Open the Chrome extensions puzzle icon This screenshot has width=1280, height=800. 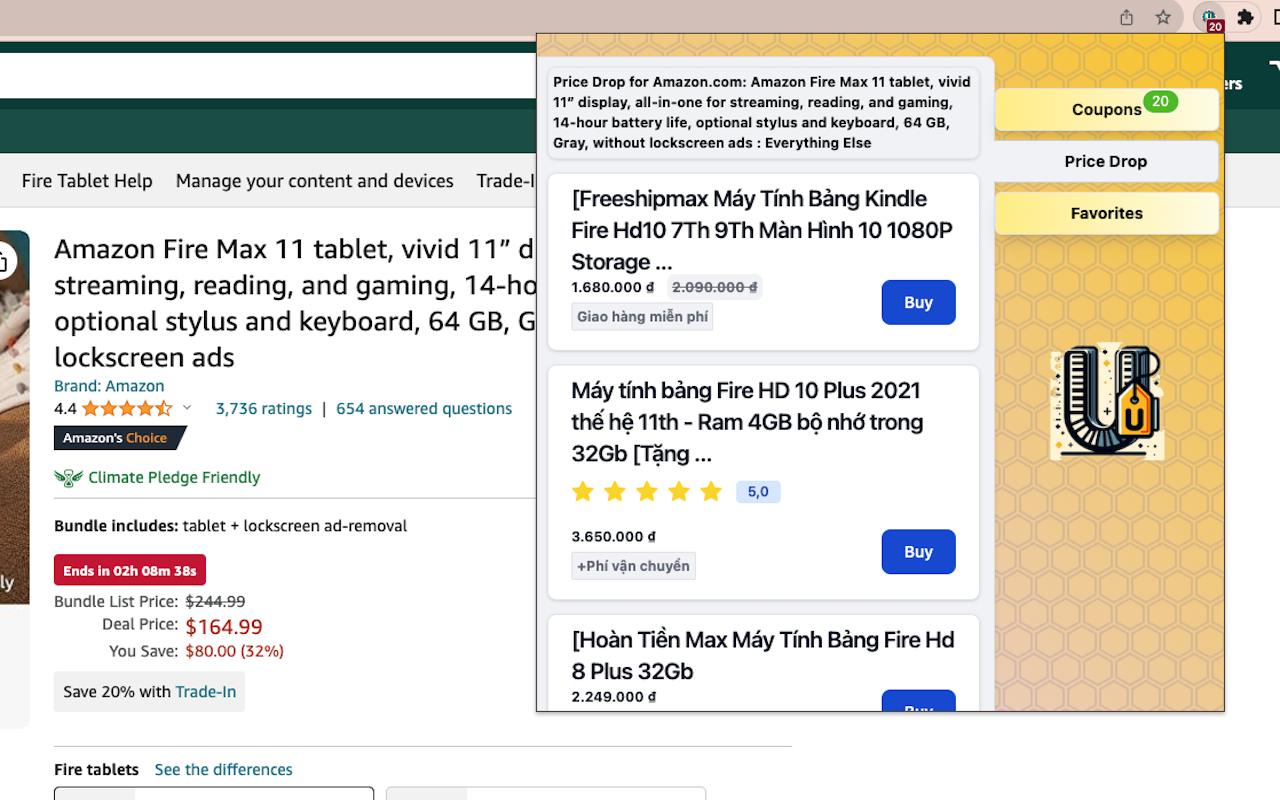[x=1245, y=17]
